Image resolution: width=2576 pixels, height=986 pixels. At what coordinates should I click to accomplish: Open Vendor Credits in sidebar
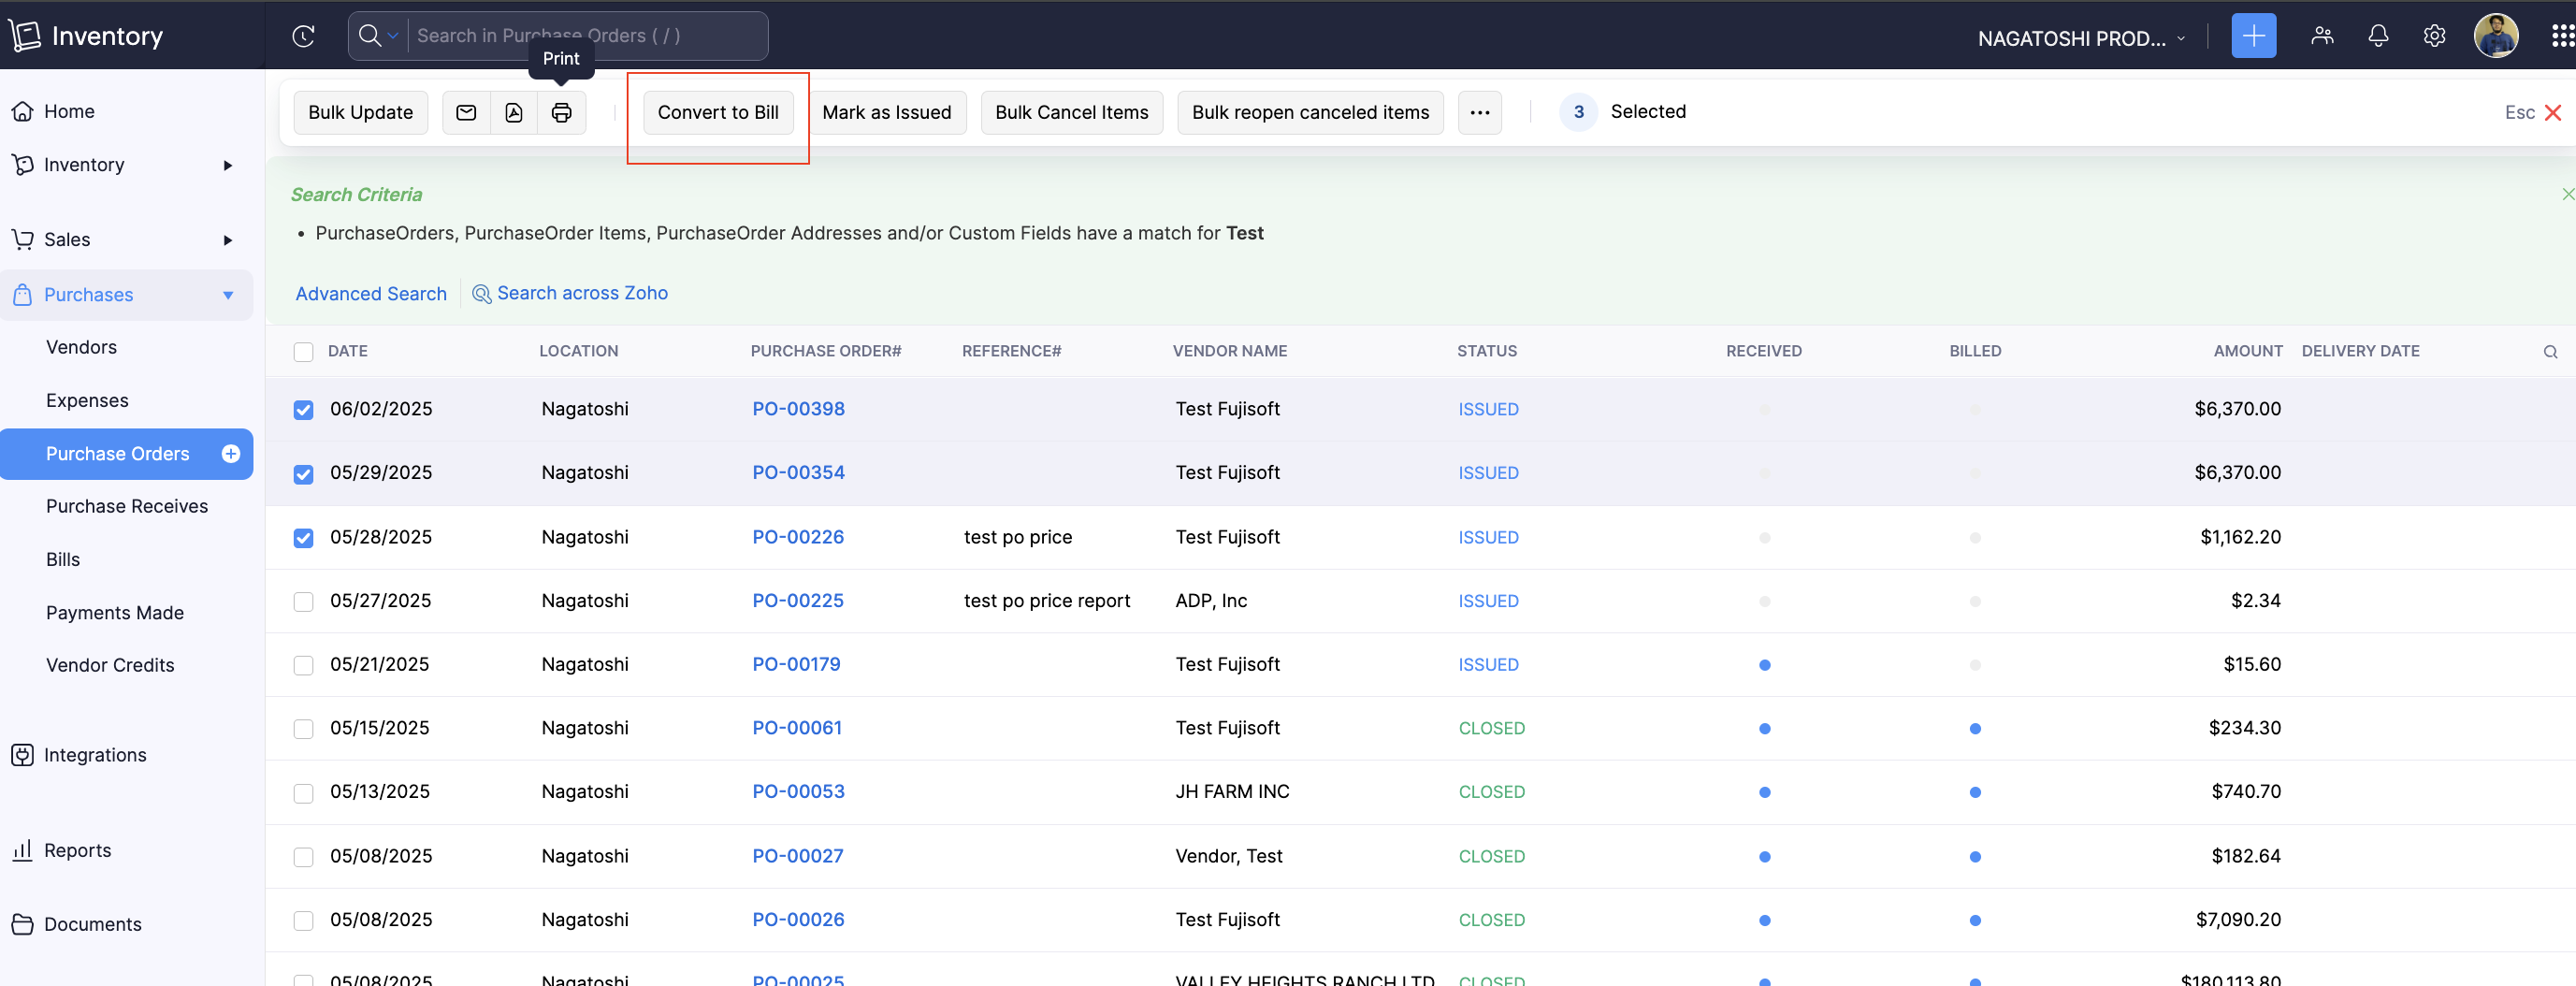tap(110, 665)
